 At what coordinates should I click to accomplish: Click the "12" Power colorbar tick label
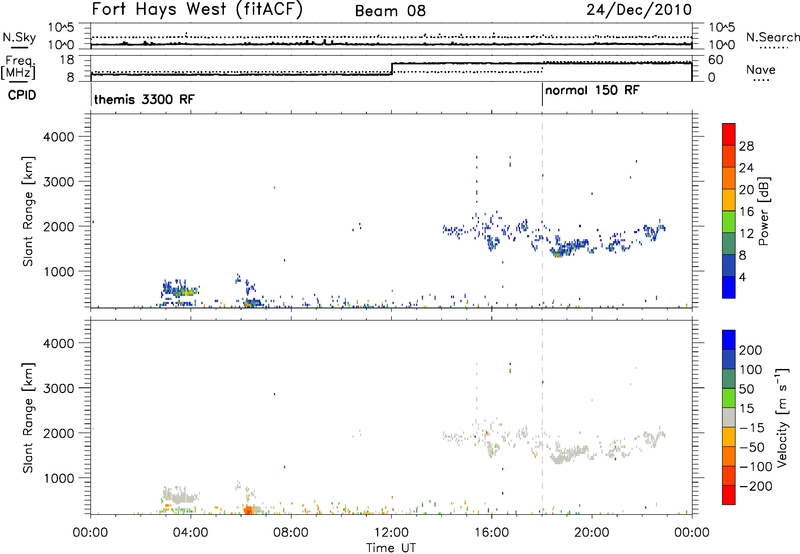(x=746, y=234)
